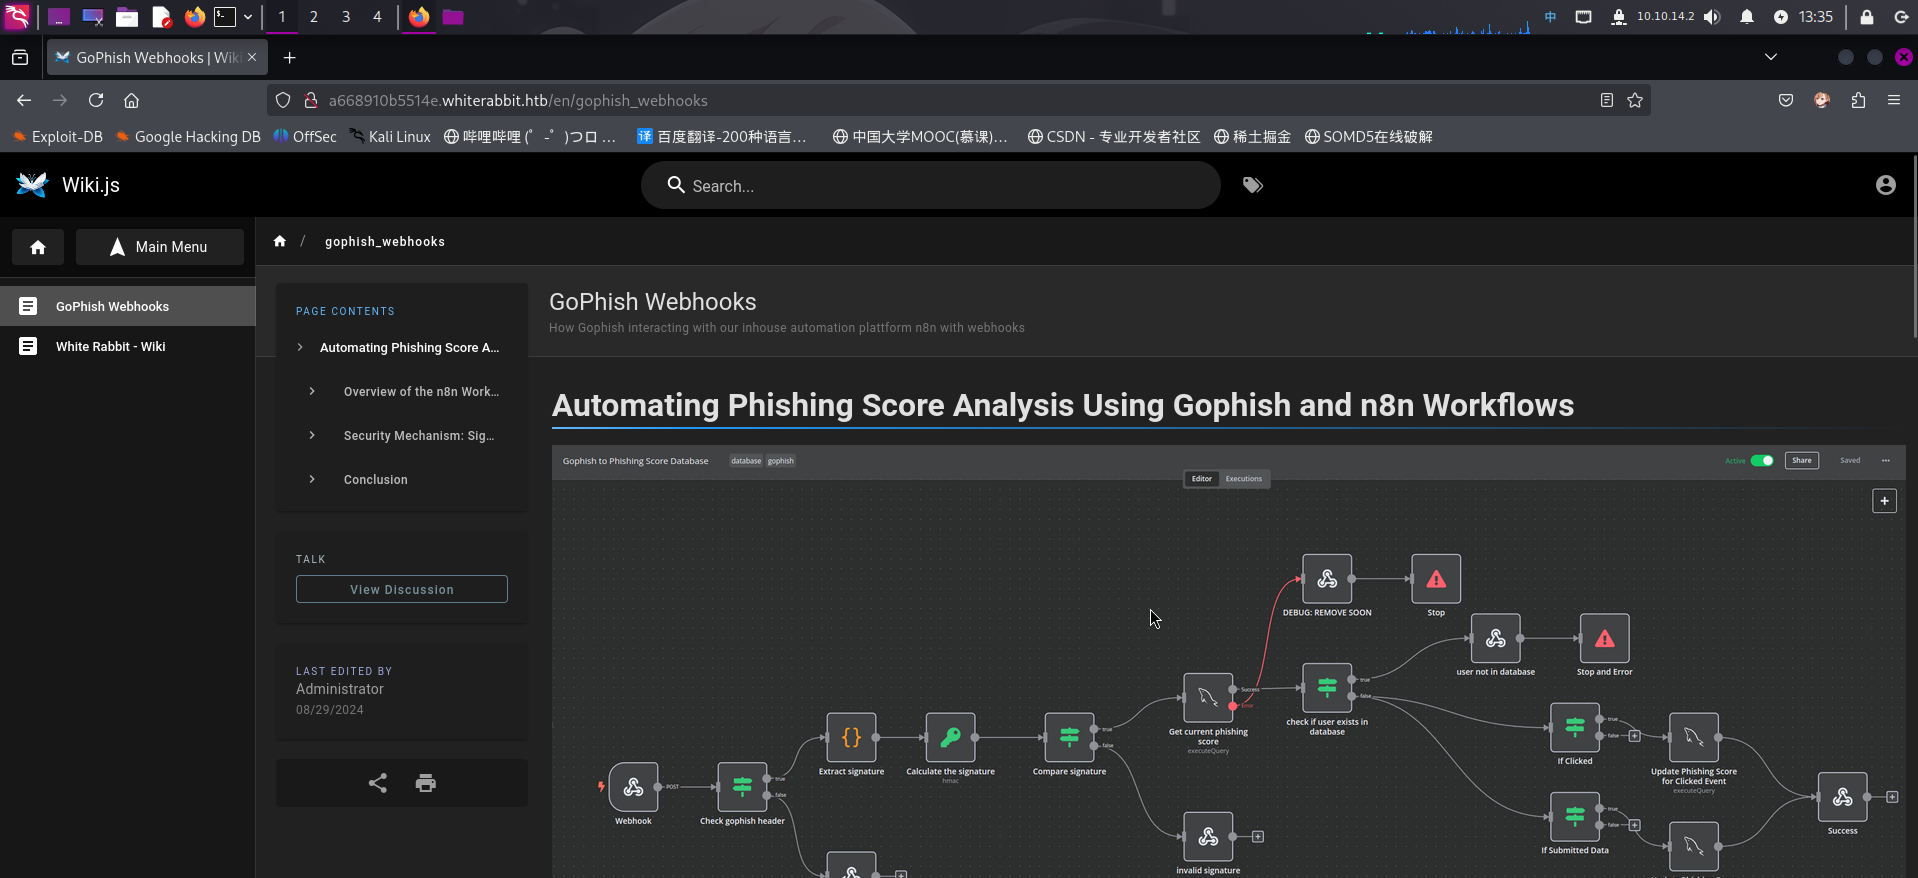
Task: Open the browser tab list dropdown
Action: click(1771, 57)
